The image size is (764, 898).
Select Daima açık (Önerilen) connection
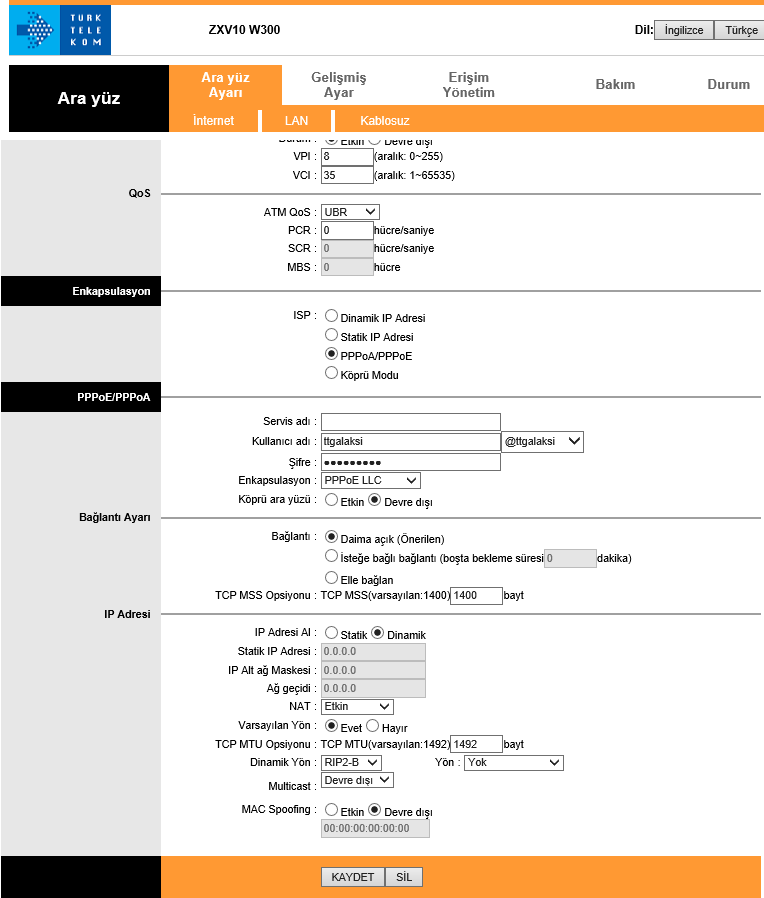331,537
